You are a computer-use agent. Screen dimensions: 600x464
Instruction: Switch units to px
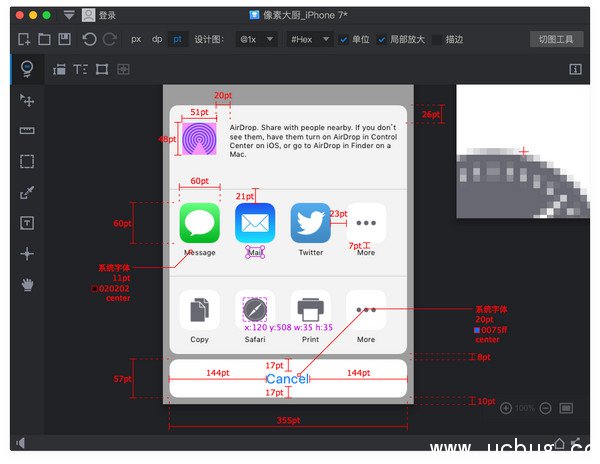tap(136, 39)
